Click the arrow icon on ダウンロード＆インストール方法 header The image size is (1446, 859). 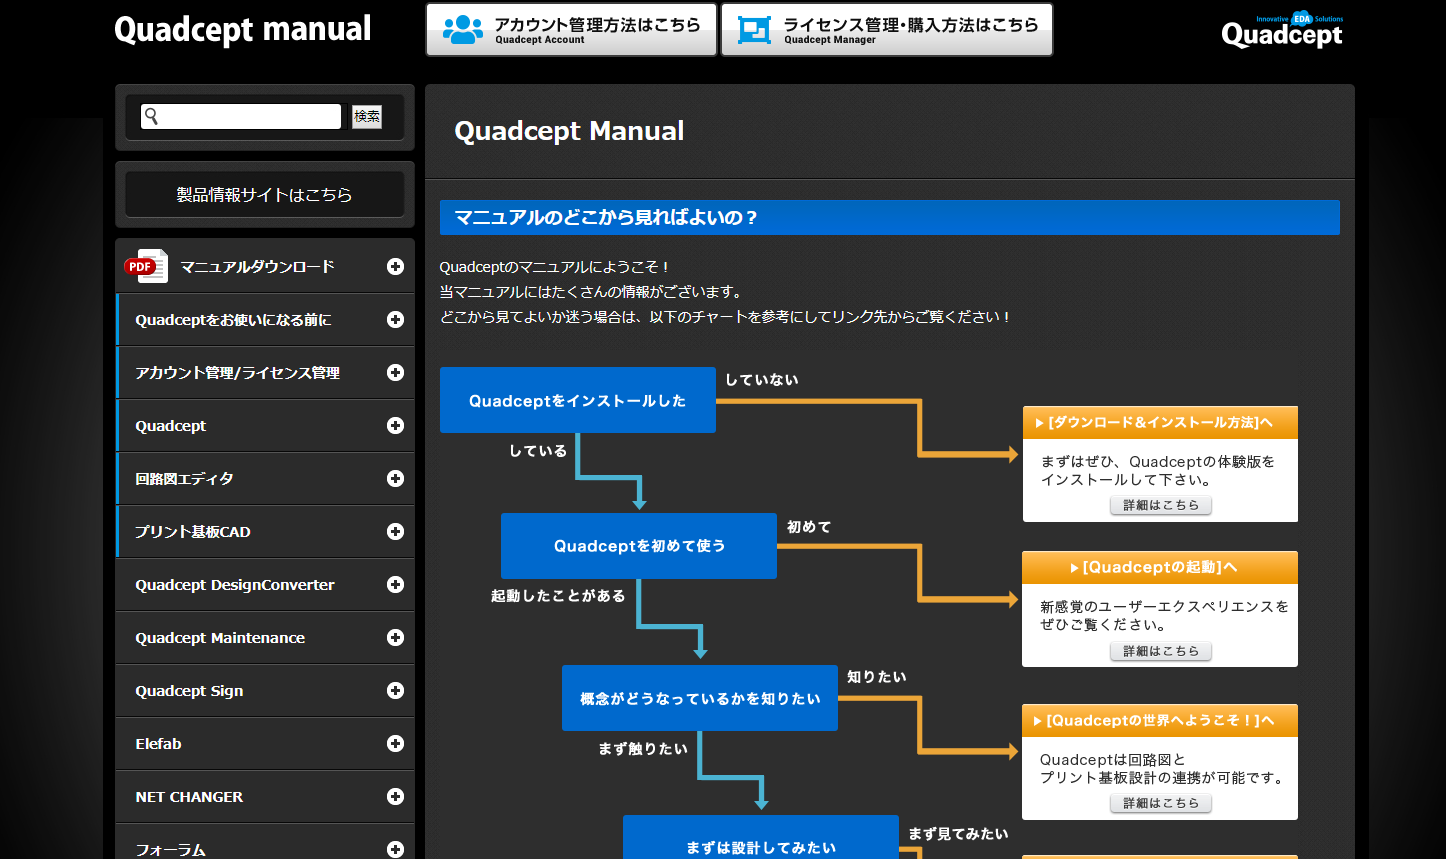click(x=1037, y=422)
